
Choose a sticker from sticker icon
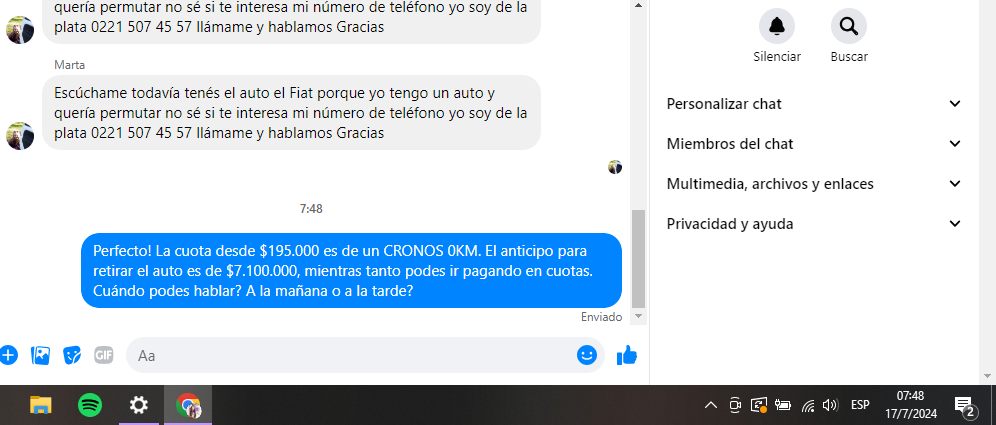[x=72, y=355]
